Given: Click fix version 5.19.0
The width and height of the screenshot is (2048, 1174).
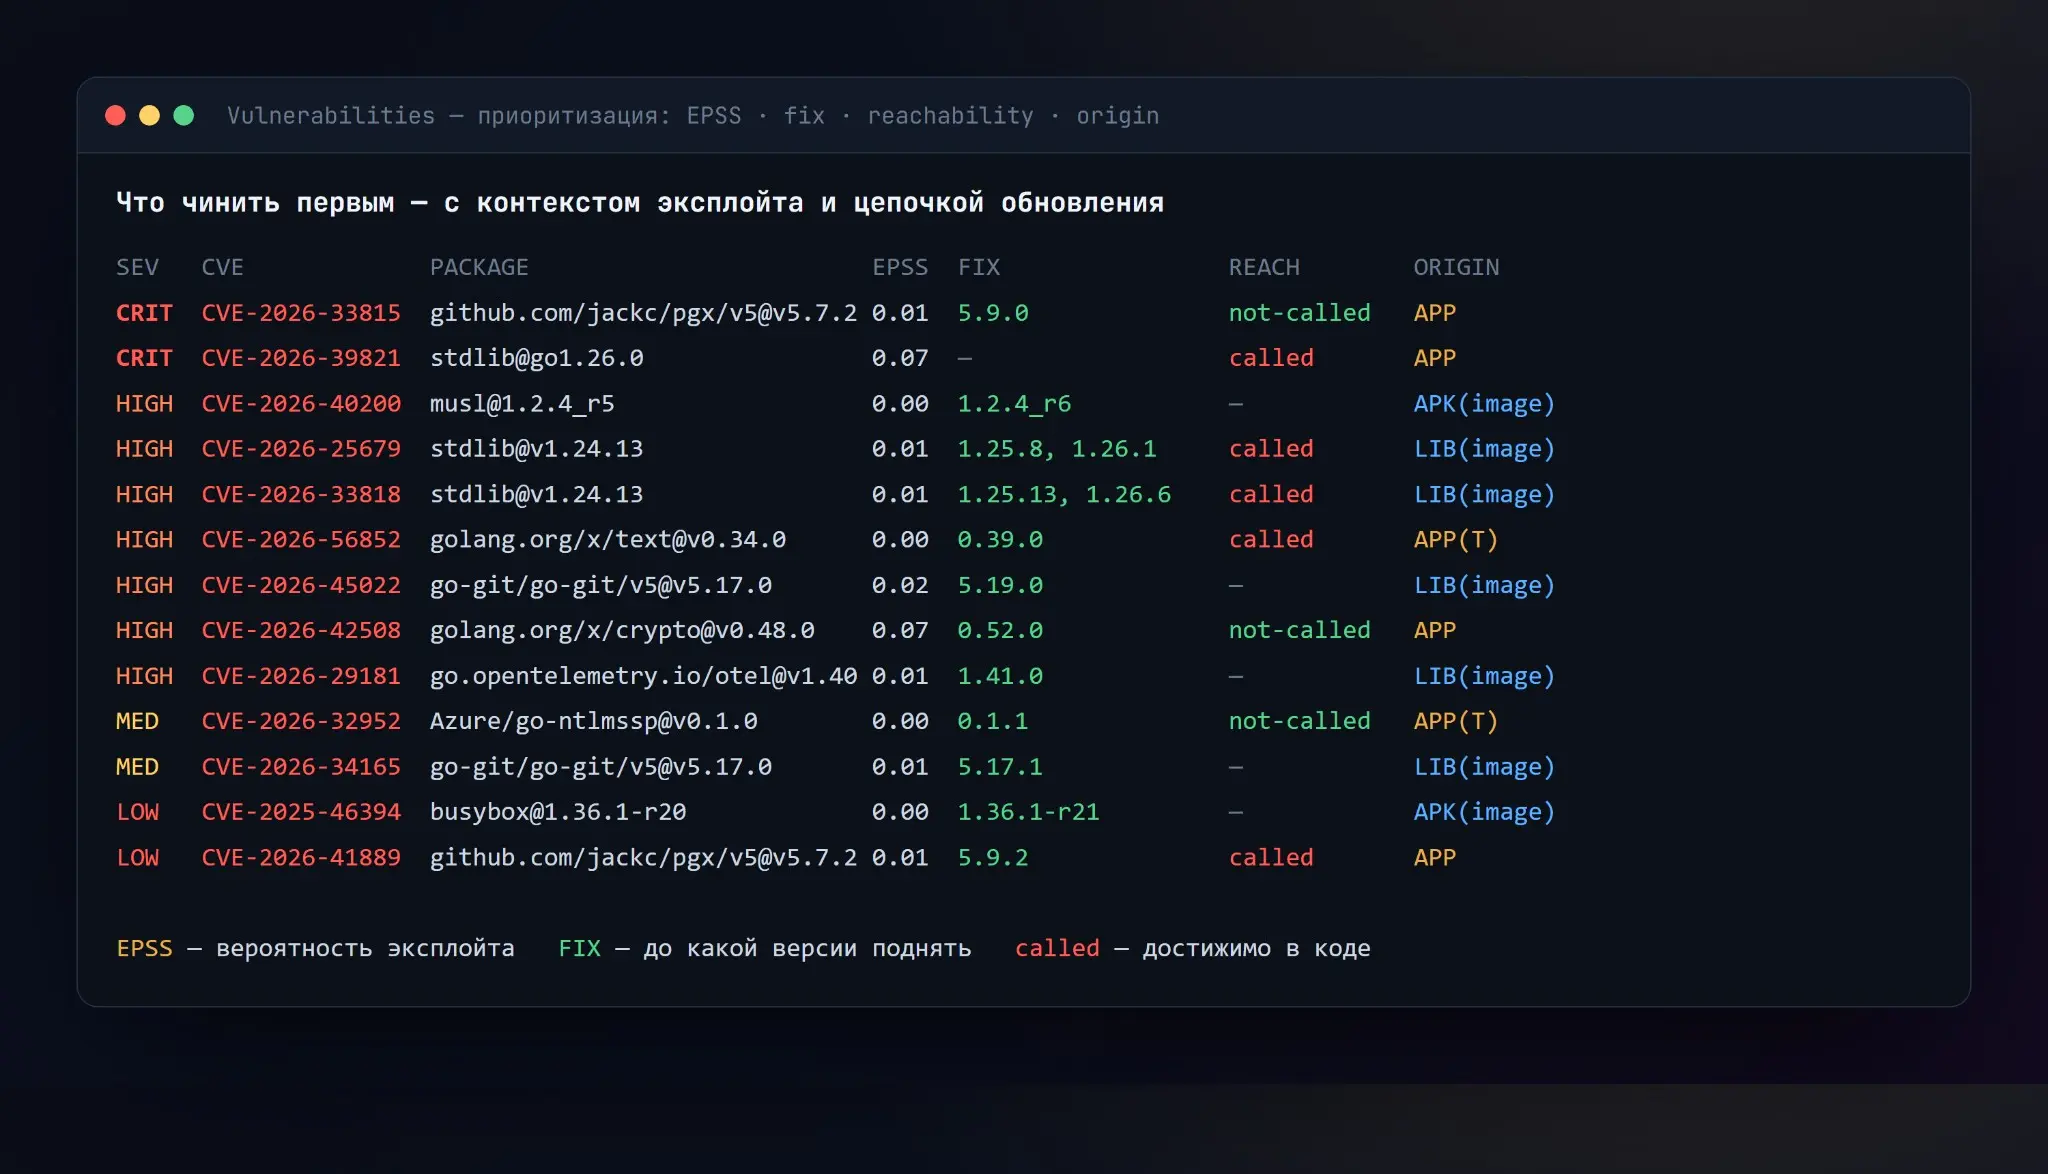Looking at the screenshot, I should [1000, 585].
